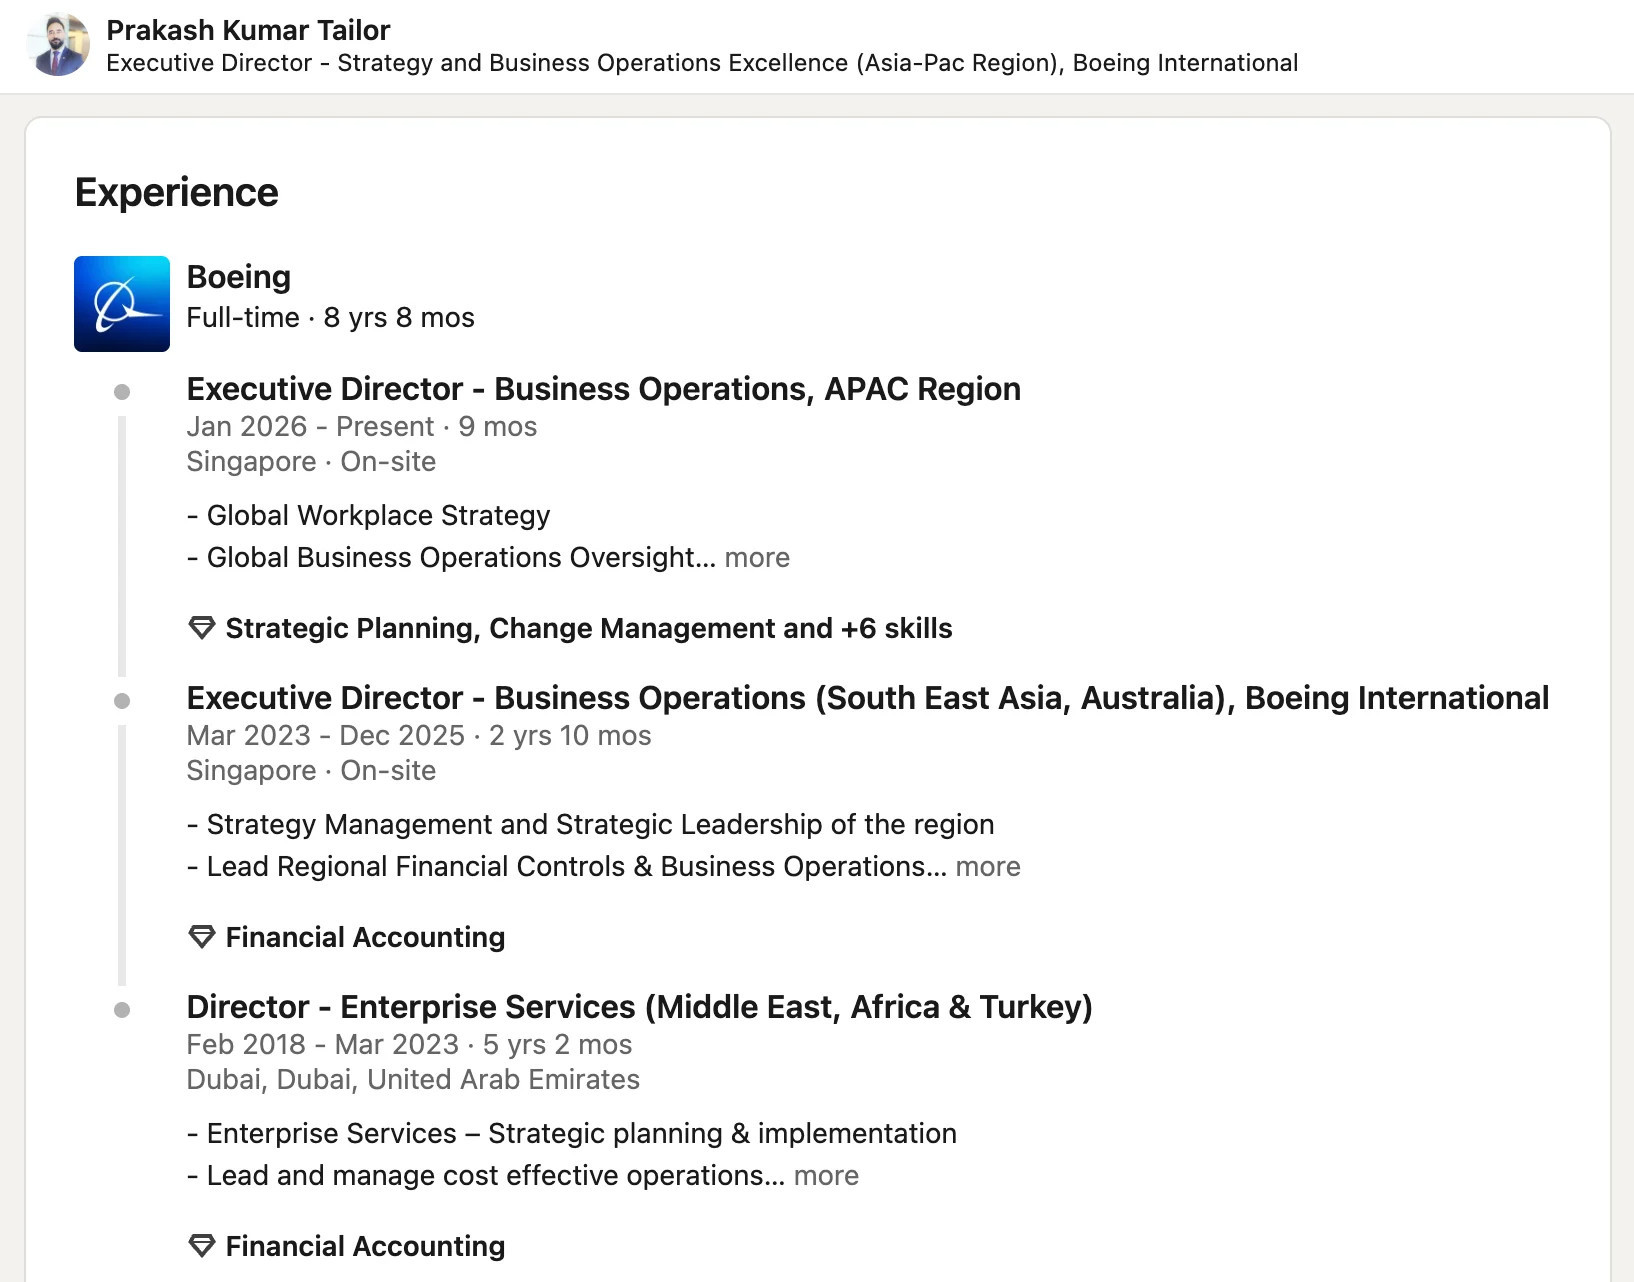Open Prakash Kumar Tailor's profile photo

(58, 45)
